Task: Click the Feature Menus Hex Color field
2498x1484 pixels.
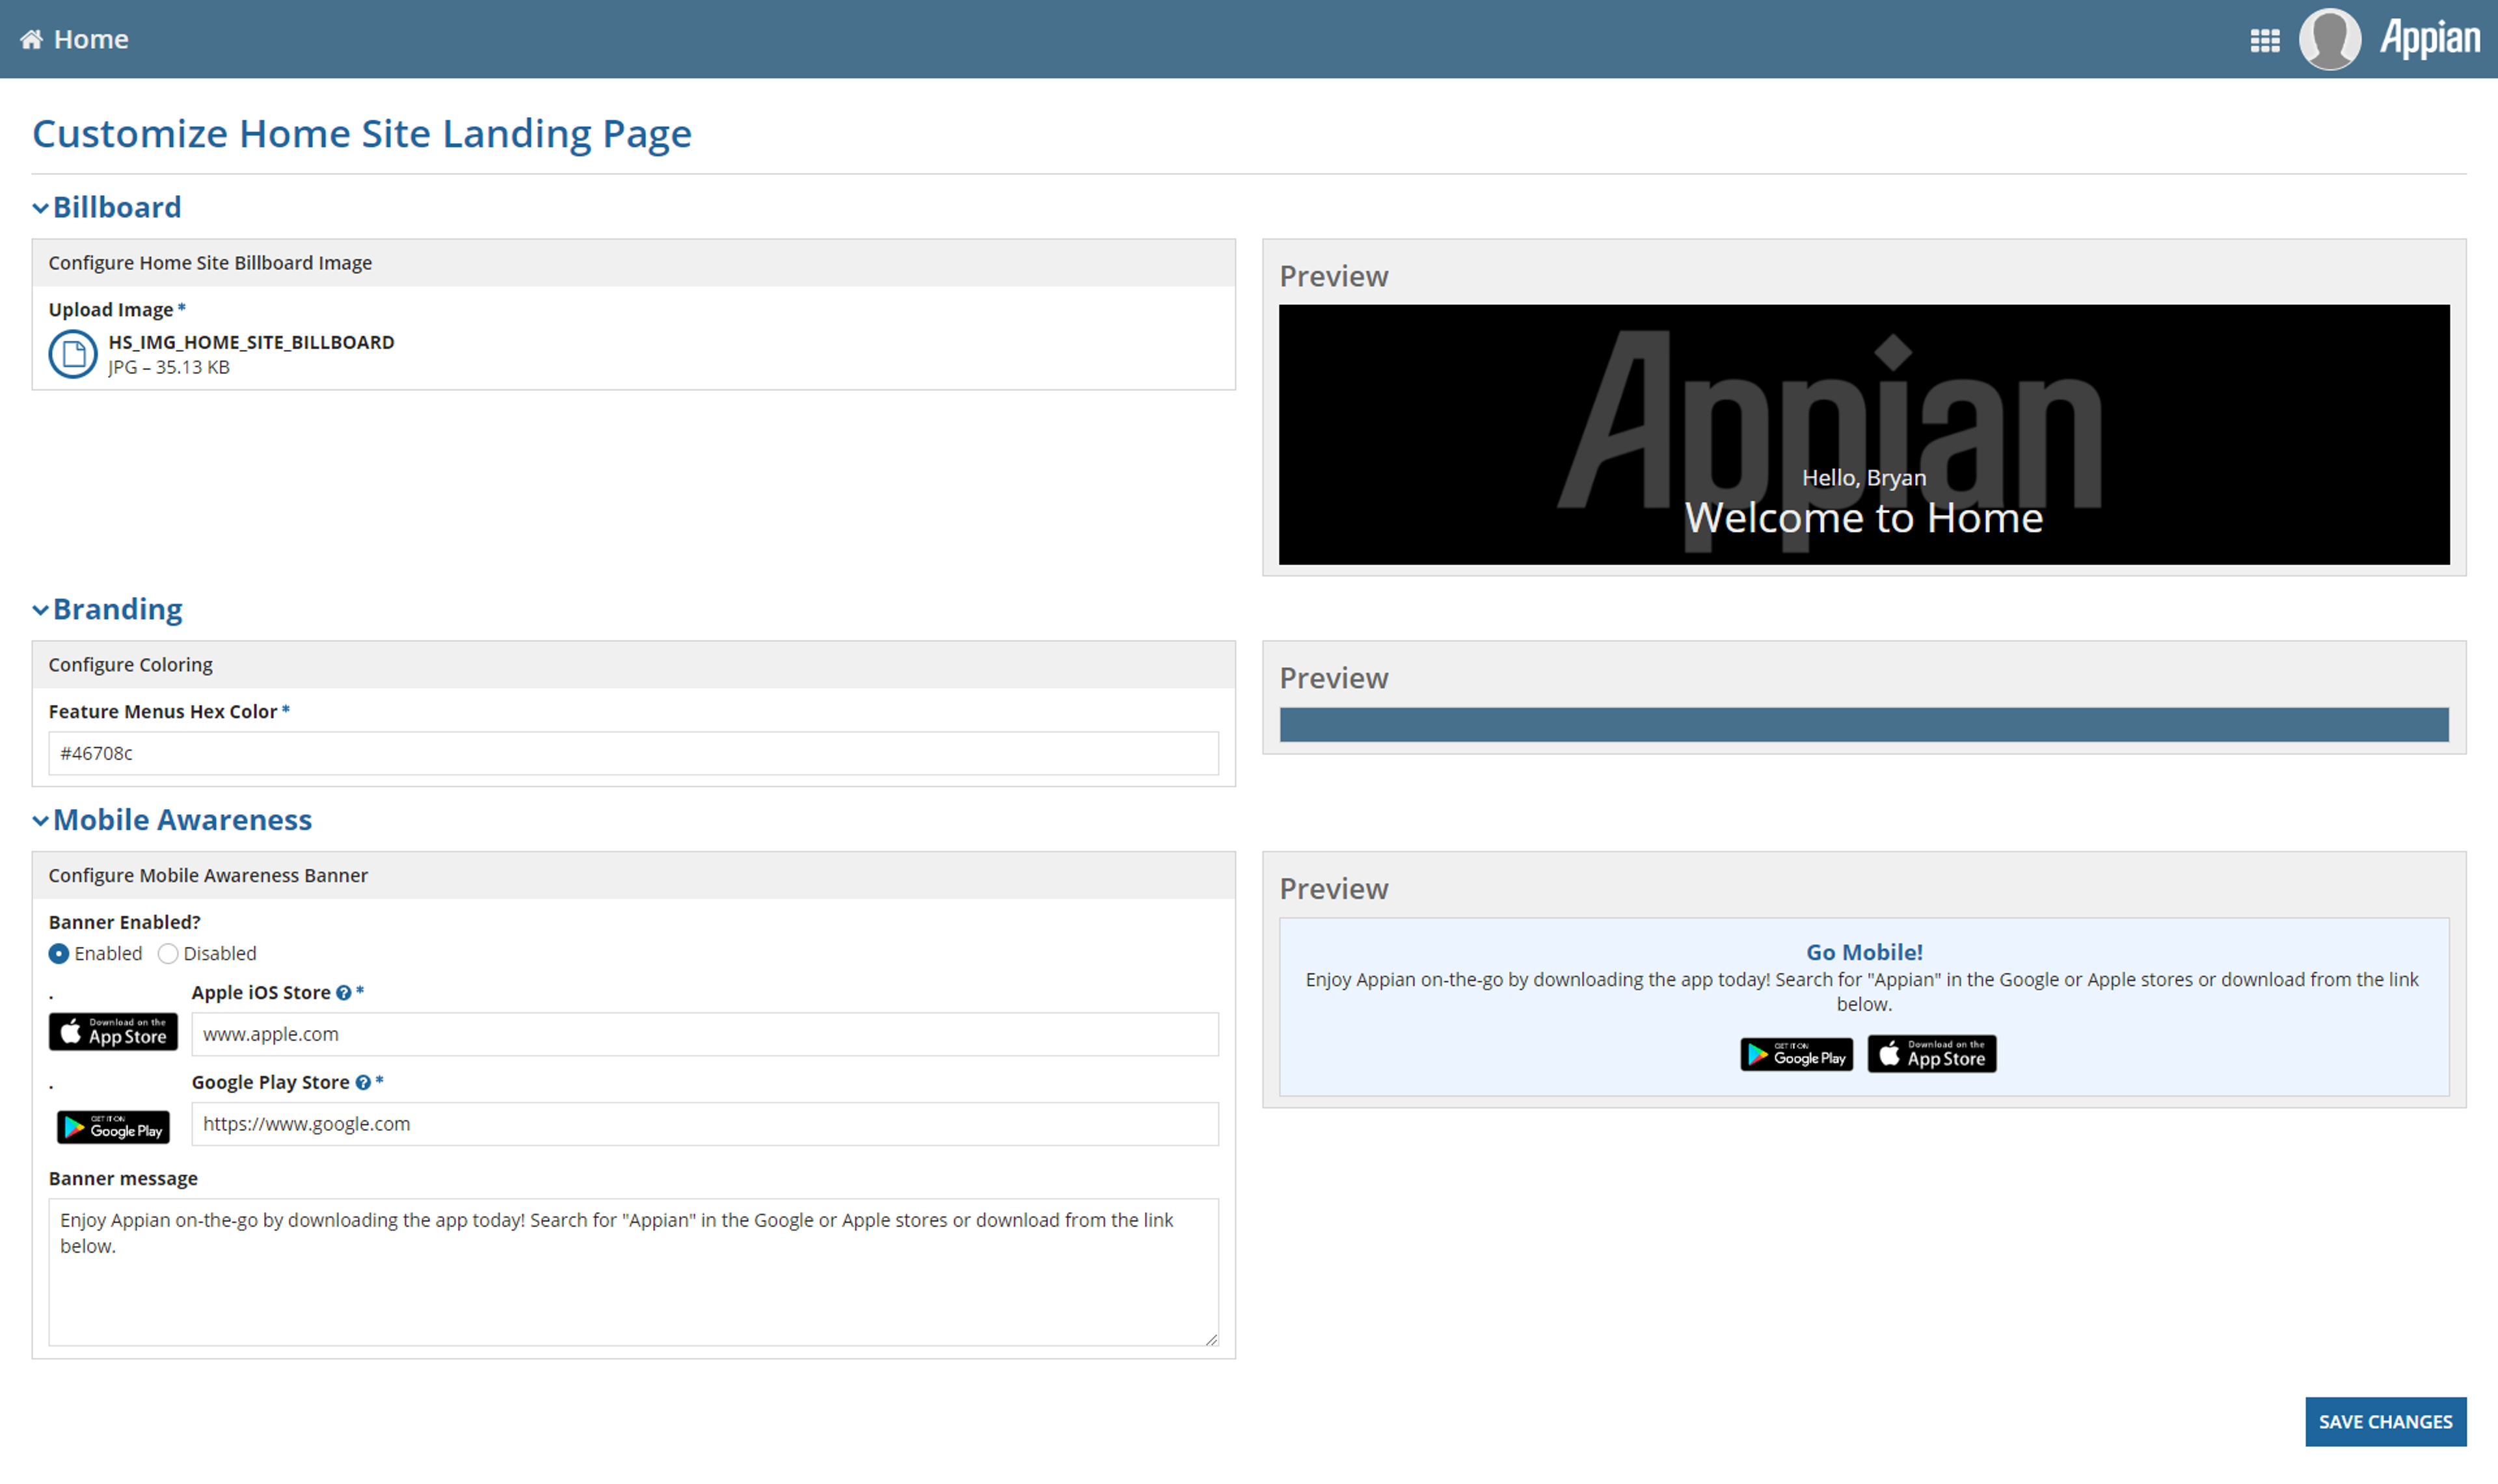Action: click(634, 753)
